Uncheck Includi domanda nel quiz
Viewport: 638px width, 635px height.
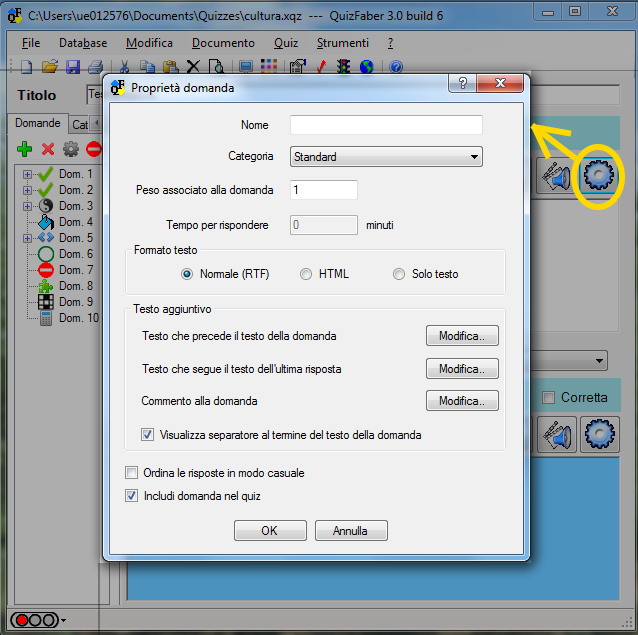132,495
